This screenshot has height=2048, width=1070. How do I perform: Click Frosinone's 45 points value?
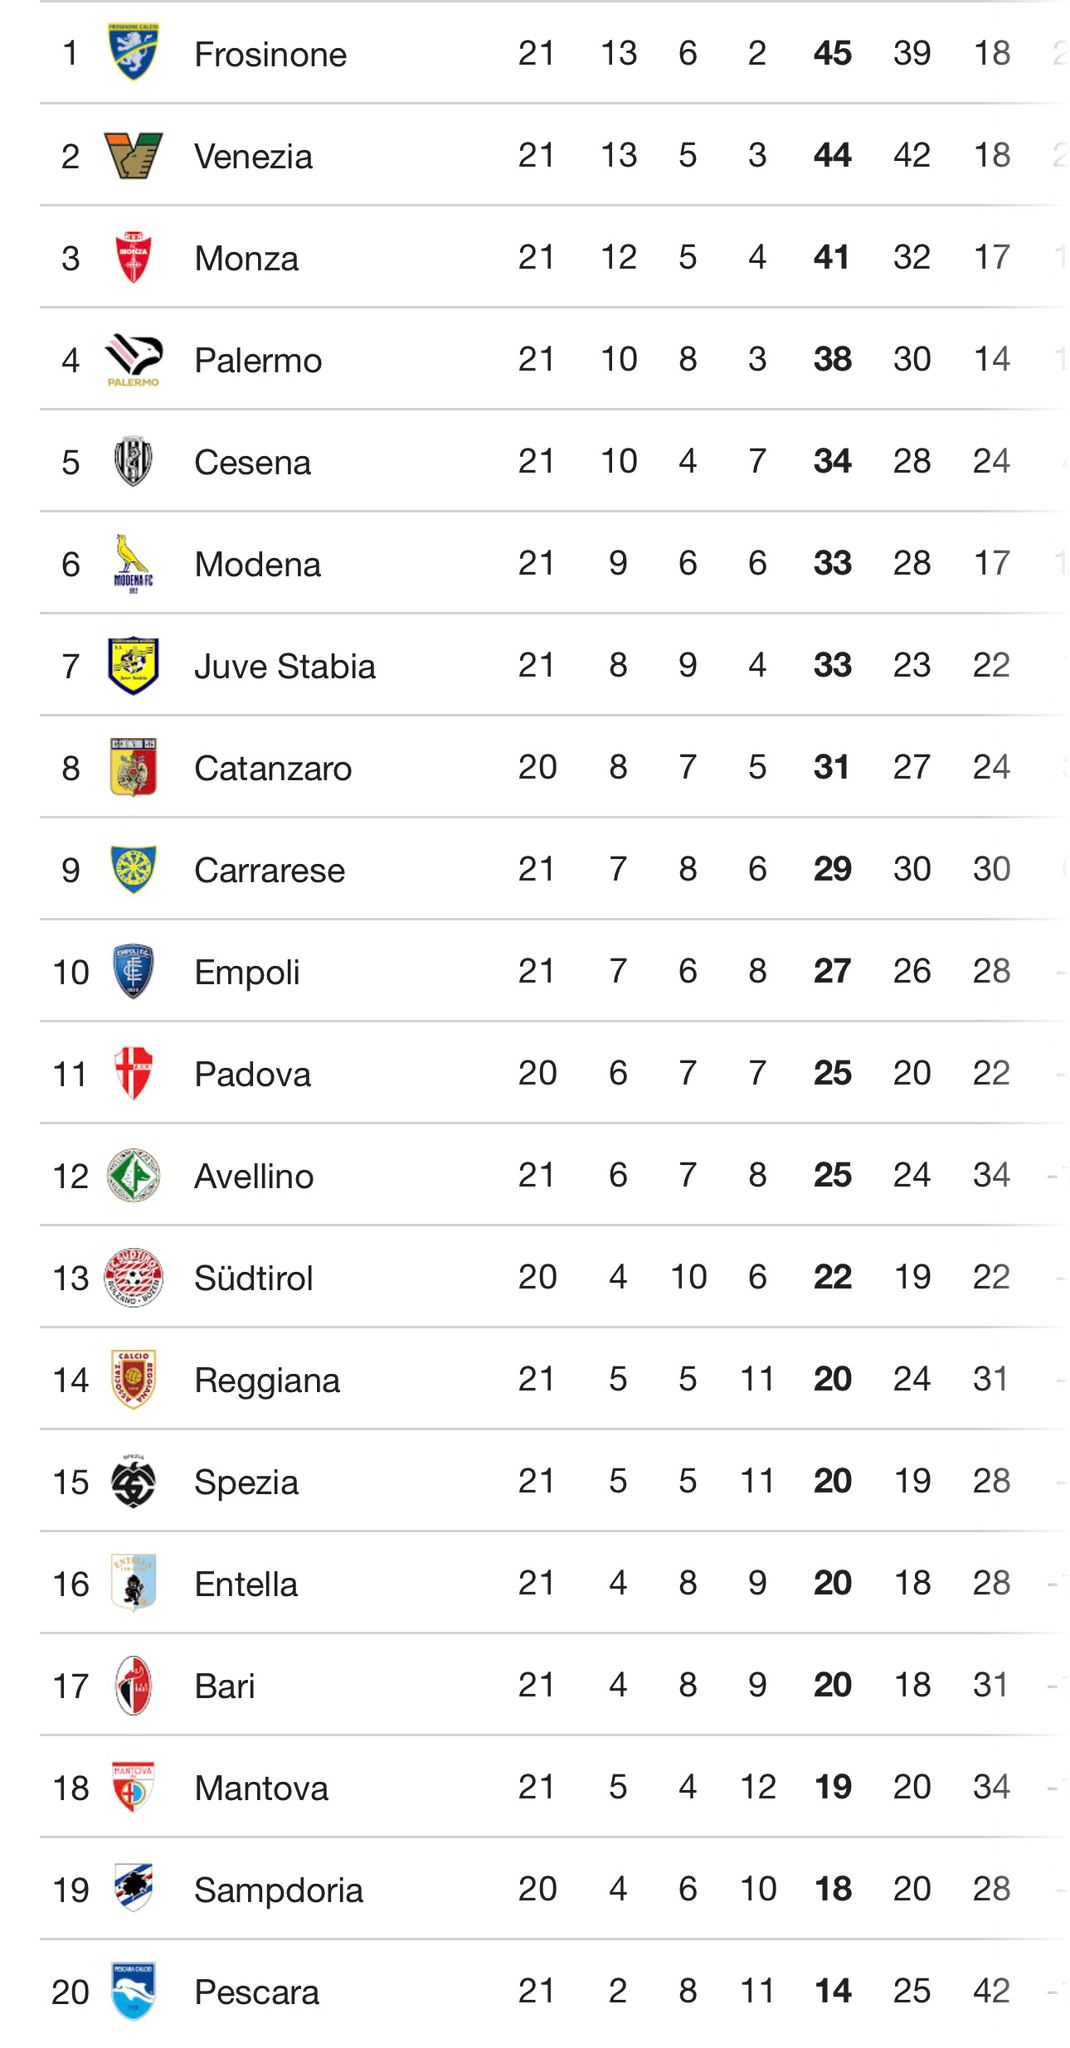click(832, 53)
